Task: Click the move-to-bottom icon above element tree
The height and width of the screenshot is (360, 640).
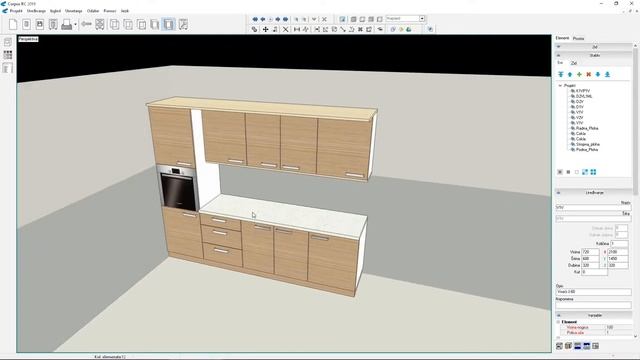Action: click(607, 74)
